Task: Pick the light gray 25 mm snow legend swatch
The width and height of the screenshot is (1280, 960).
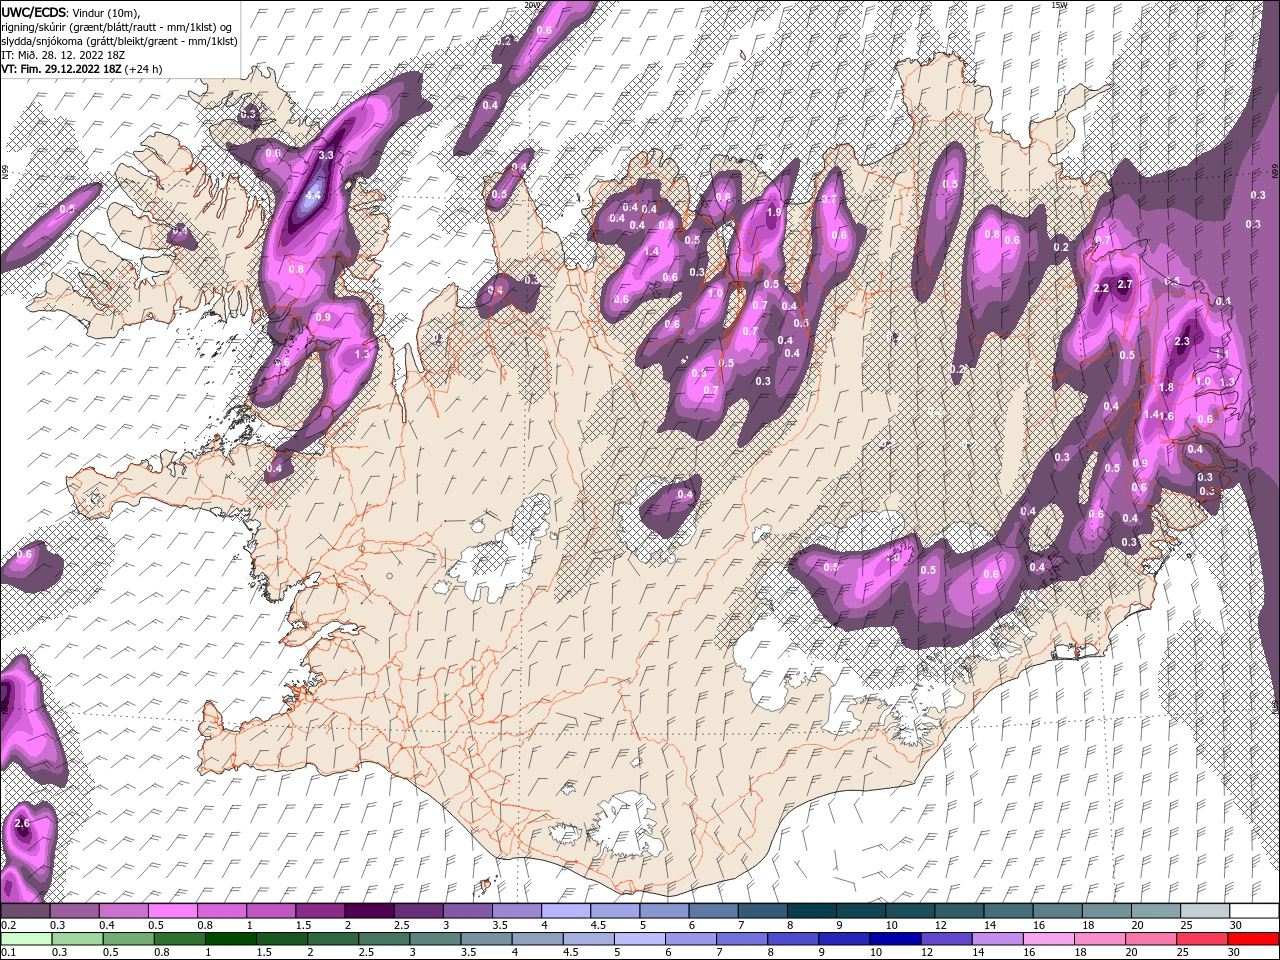Action: (x=1204, y=911)
